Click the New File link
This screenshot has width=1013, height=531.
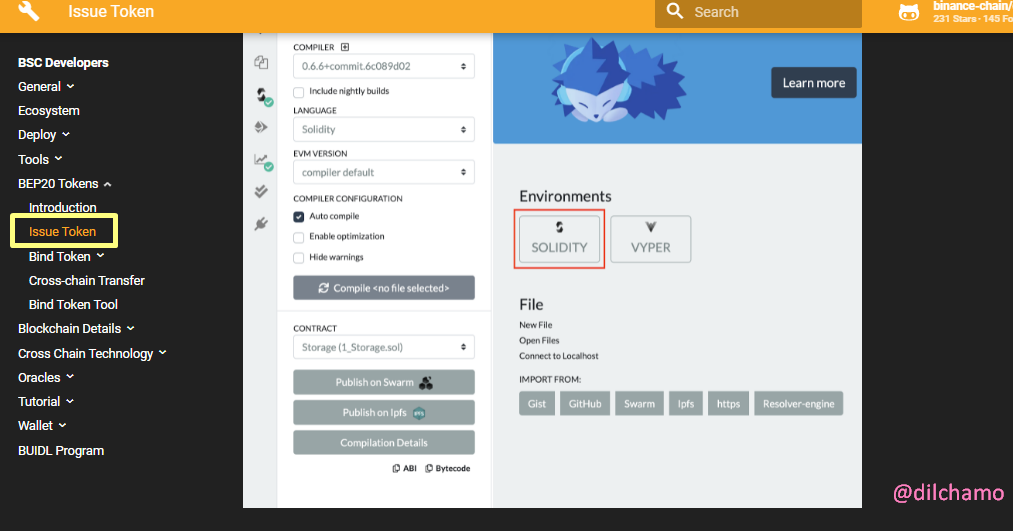(x=536, y=325)
